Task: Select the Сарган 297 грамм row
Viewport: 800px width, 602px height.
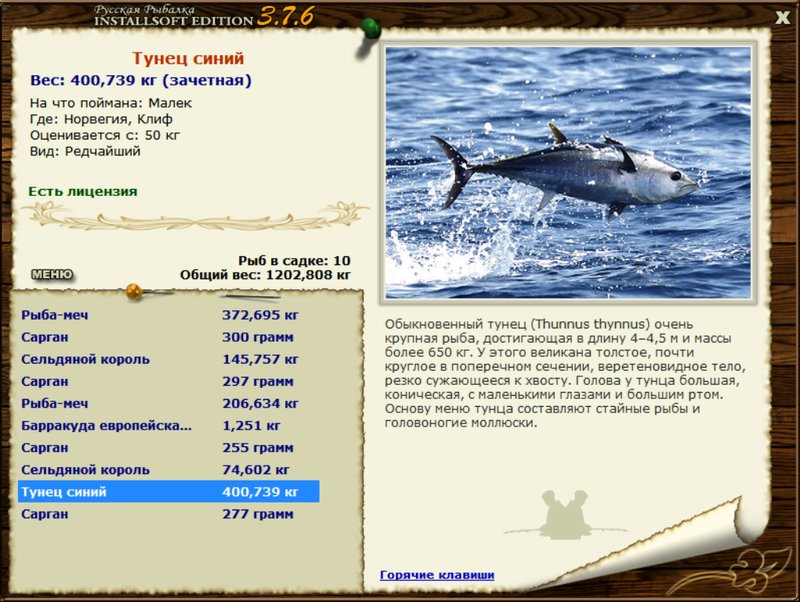Action: click(169, 382)
